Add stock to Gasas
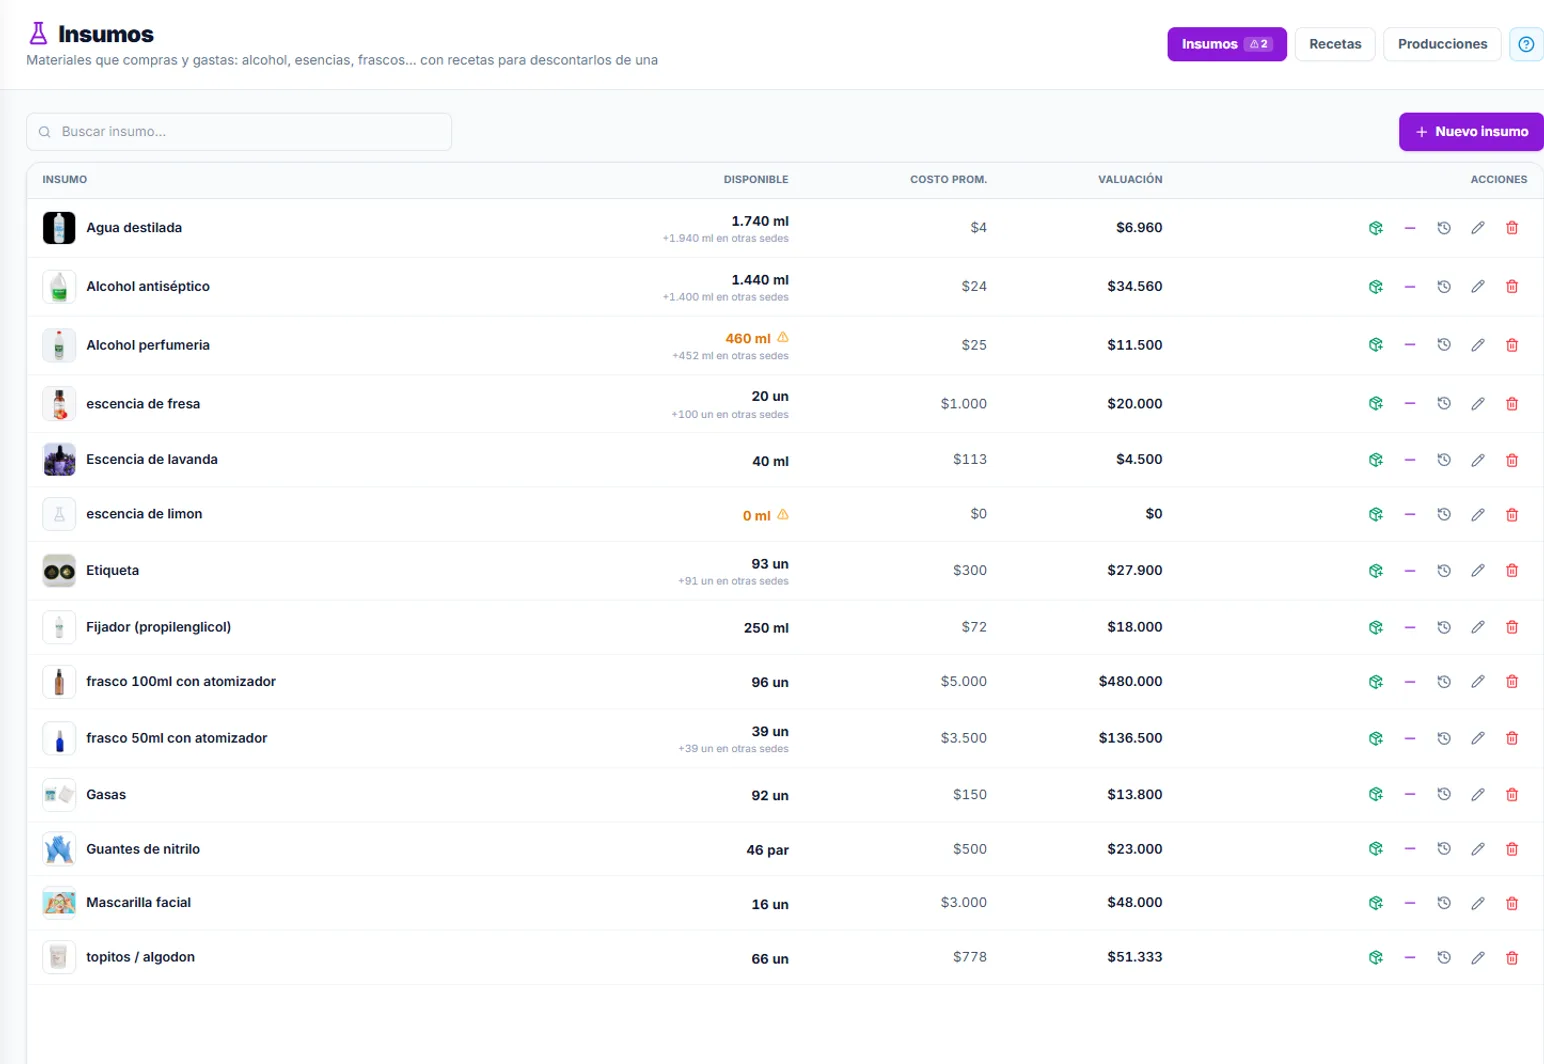 click(1376, 795)
